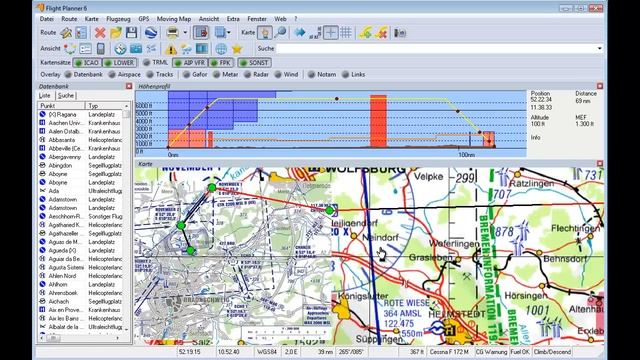Click the red X delete route icon

(x=100, y=33)
